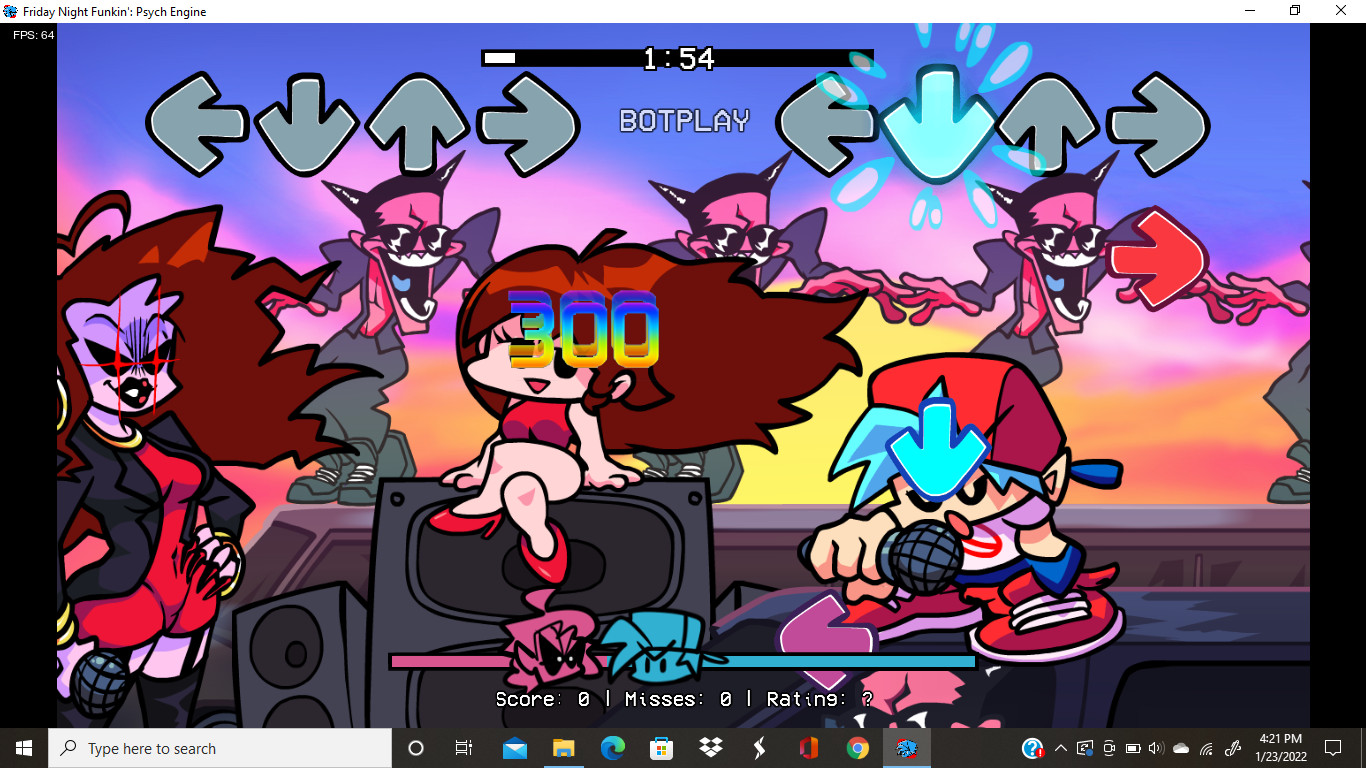Open Dropbox from the taskbar
The image size is (1366, 768).
click(710, 748)
